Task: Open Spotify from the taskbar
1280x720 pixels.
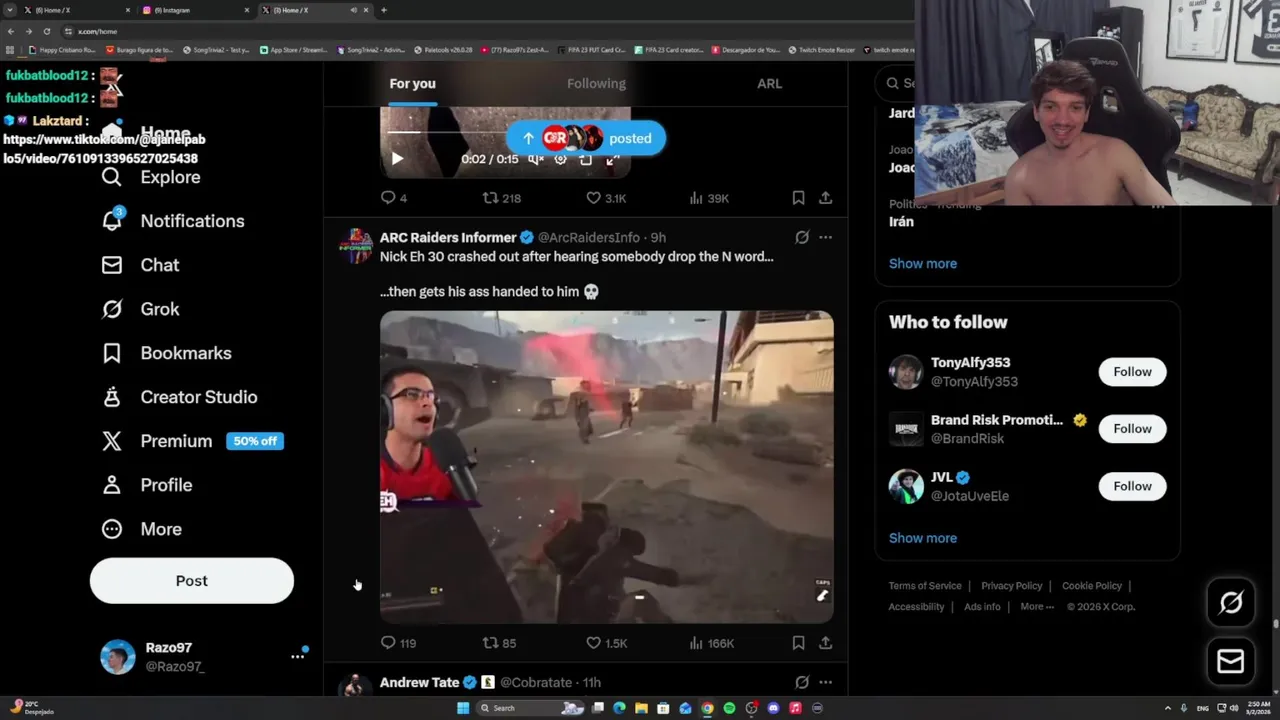Action: (x=729, y=708)
